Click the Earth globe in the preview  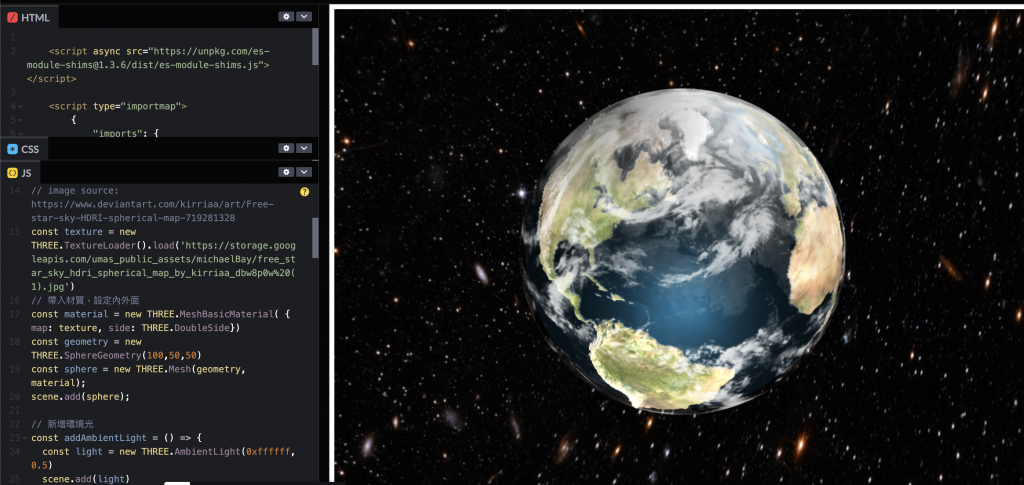point(682,251)
